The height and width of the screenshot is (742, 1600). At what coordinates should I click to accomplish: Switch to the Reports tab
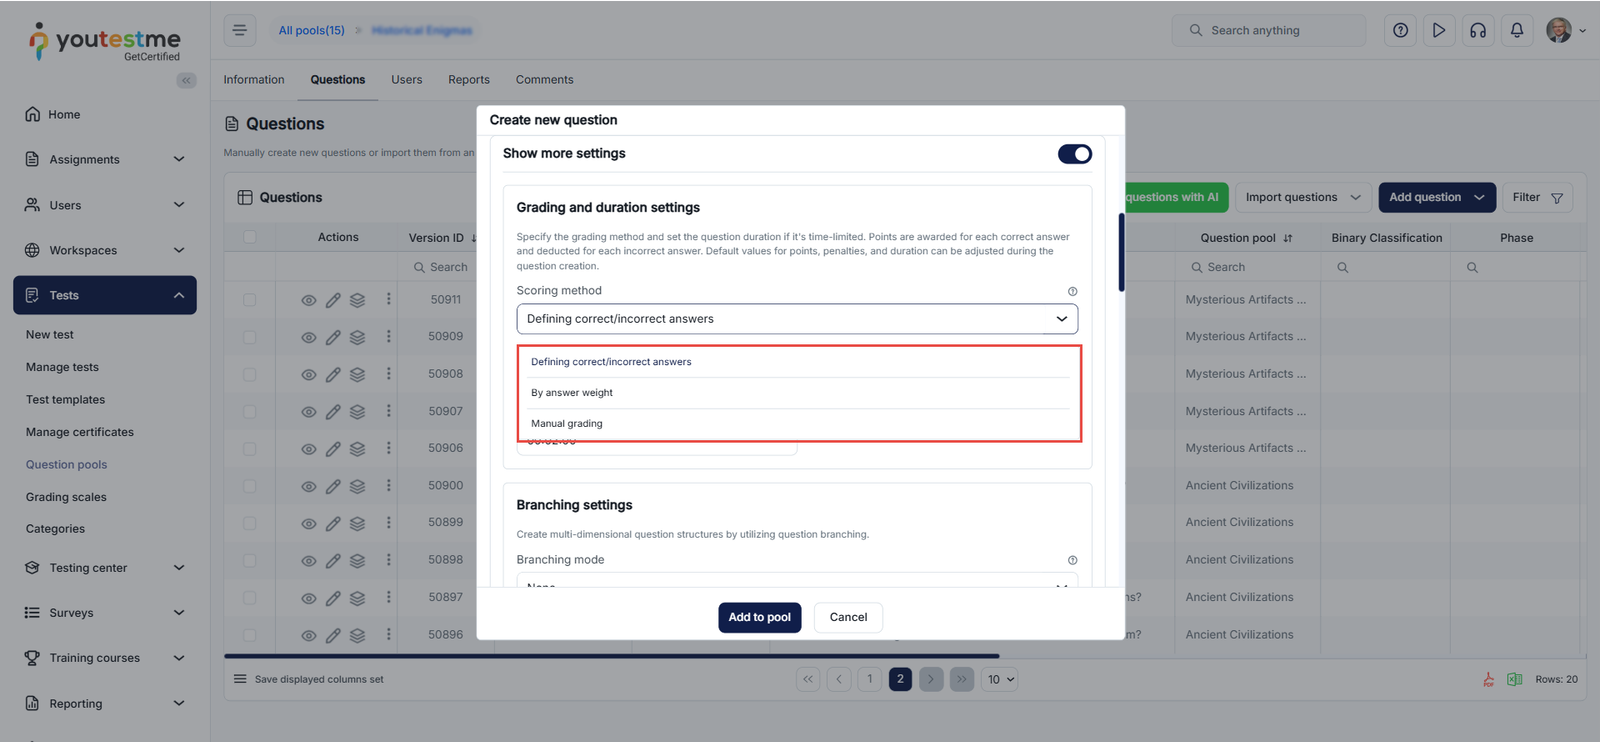468,80
